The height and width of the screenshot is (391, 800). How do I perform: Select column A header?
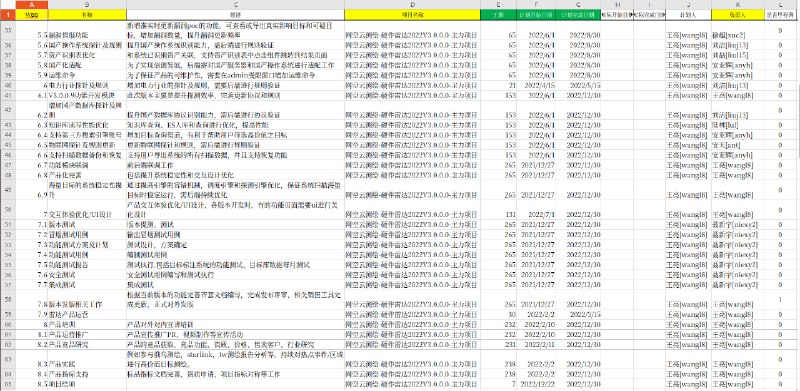point(32,5)
